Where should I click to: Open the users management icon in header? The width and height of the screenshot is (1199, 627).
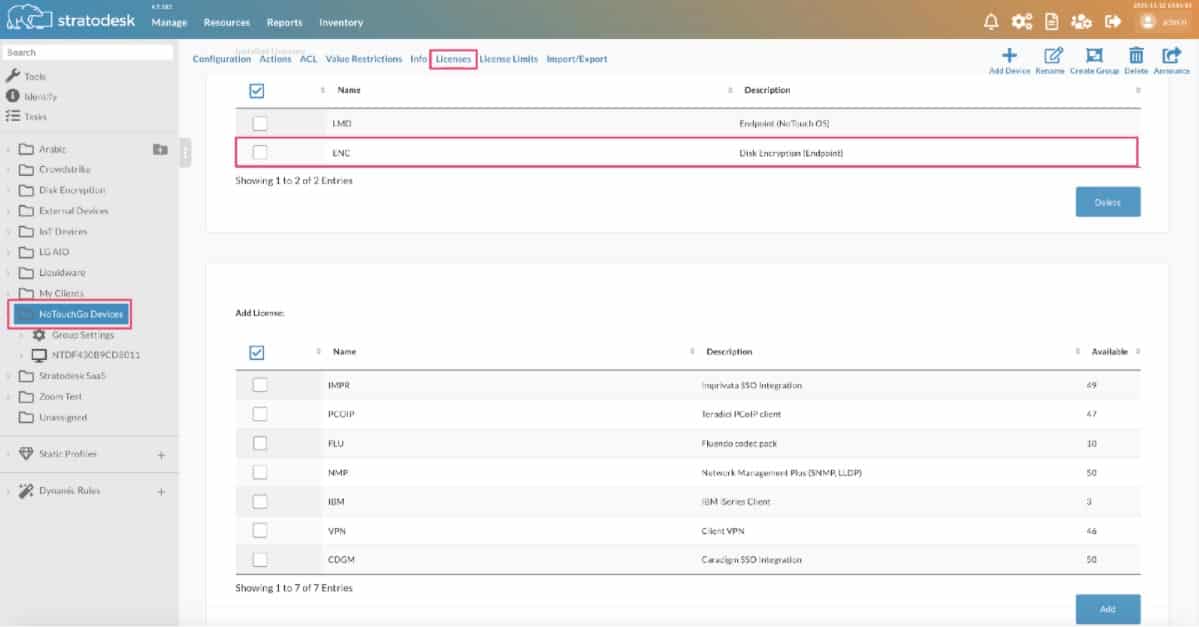click(x=1081, y=21)
